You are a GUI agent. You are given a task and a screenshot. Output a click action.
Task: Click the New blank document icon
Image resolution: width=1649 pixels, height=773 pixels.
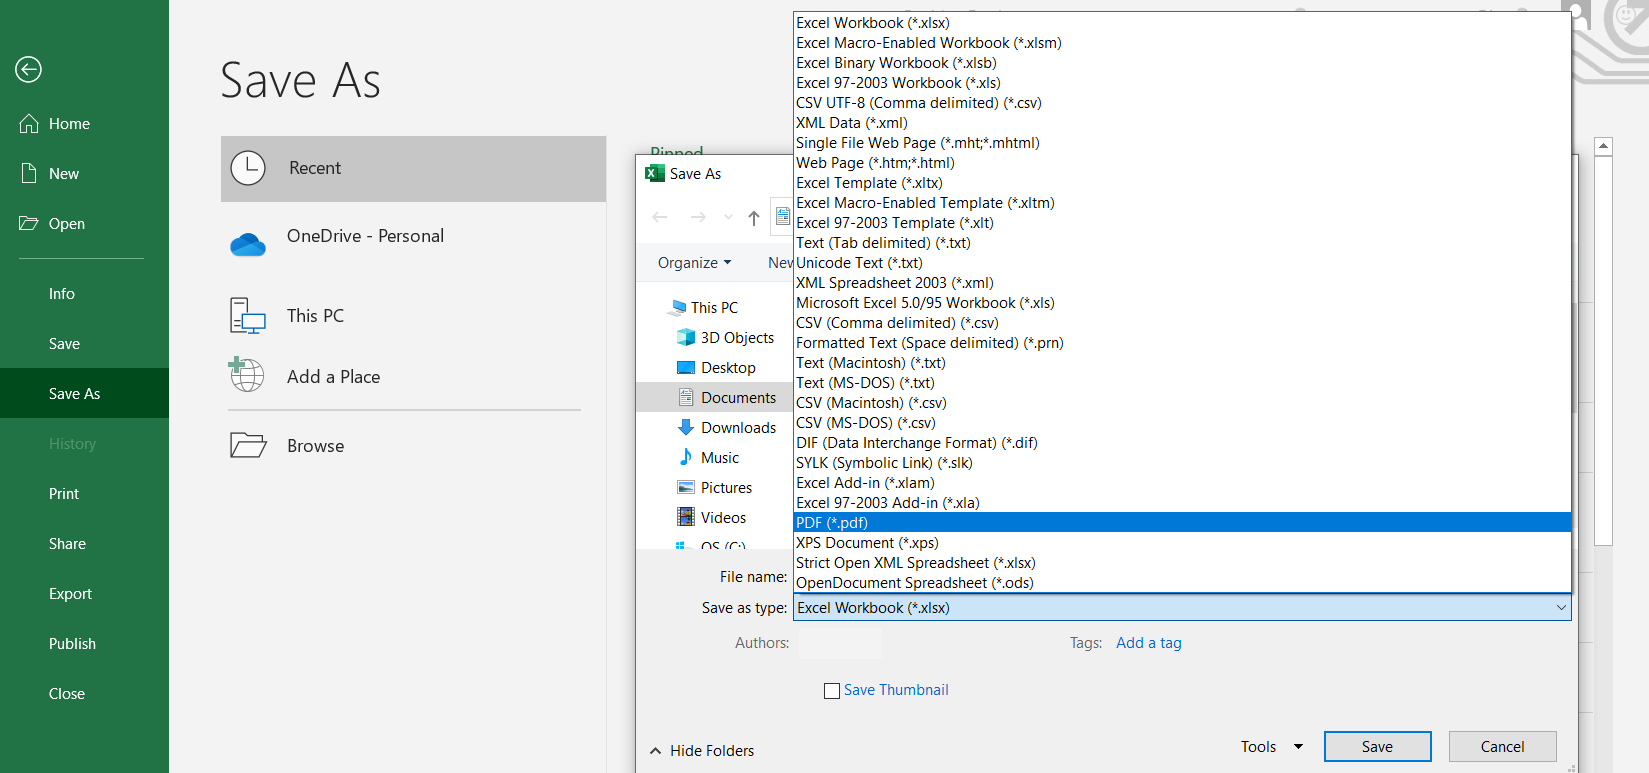(29, 173)
